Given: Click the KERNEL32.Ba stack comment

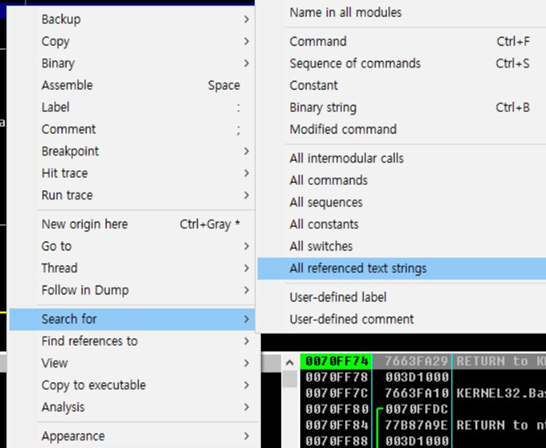Looking at the screenshot, I should pyautogui.click(x=501, y=393).
